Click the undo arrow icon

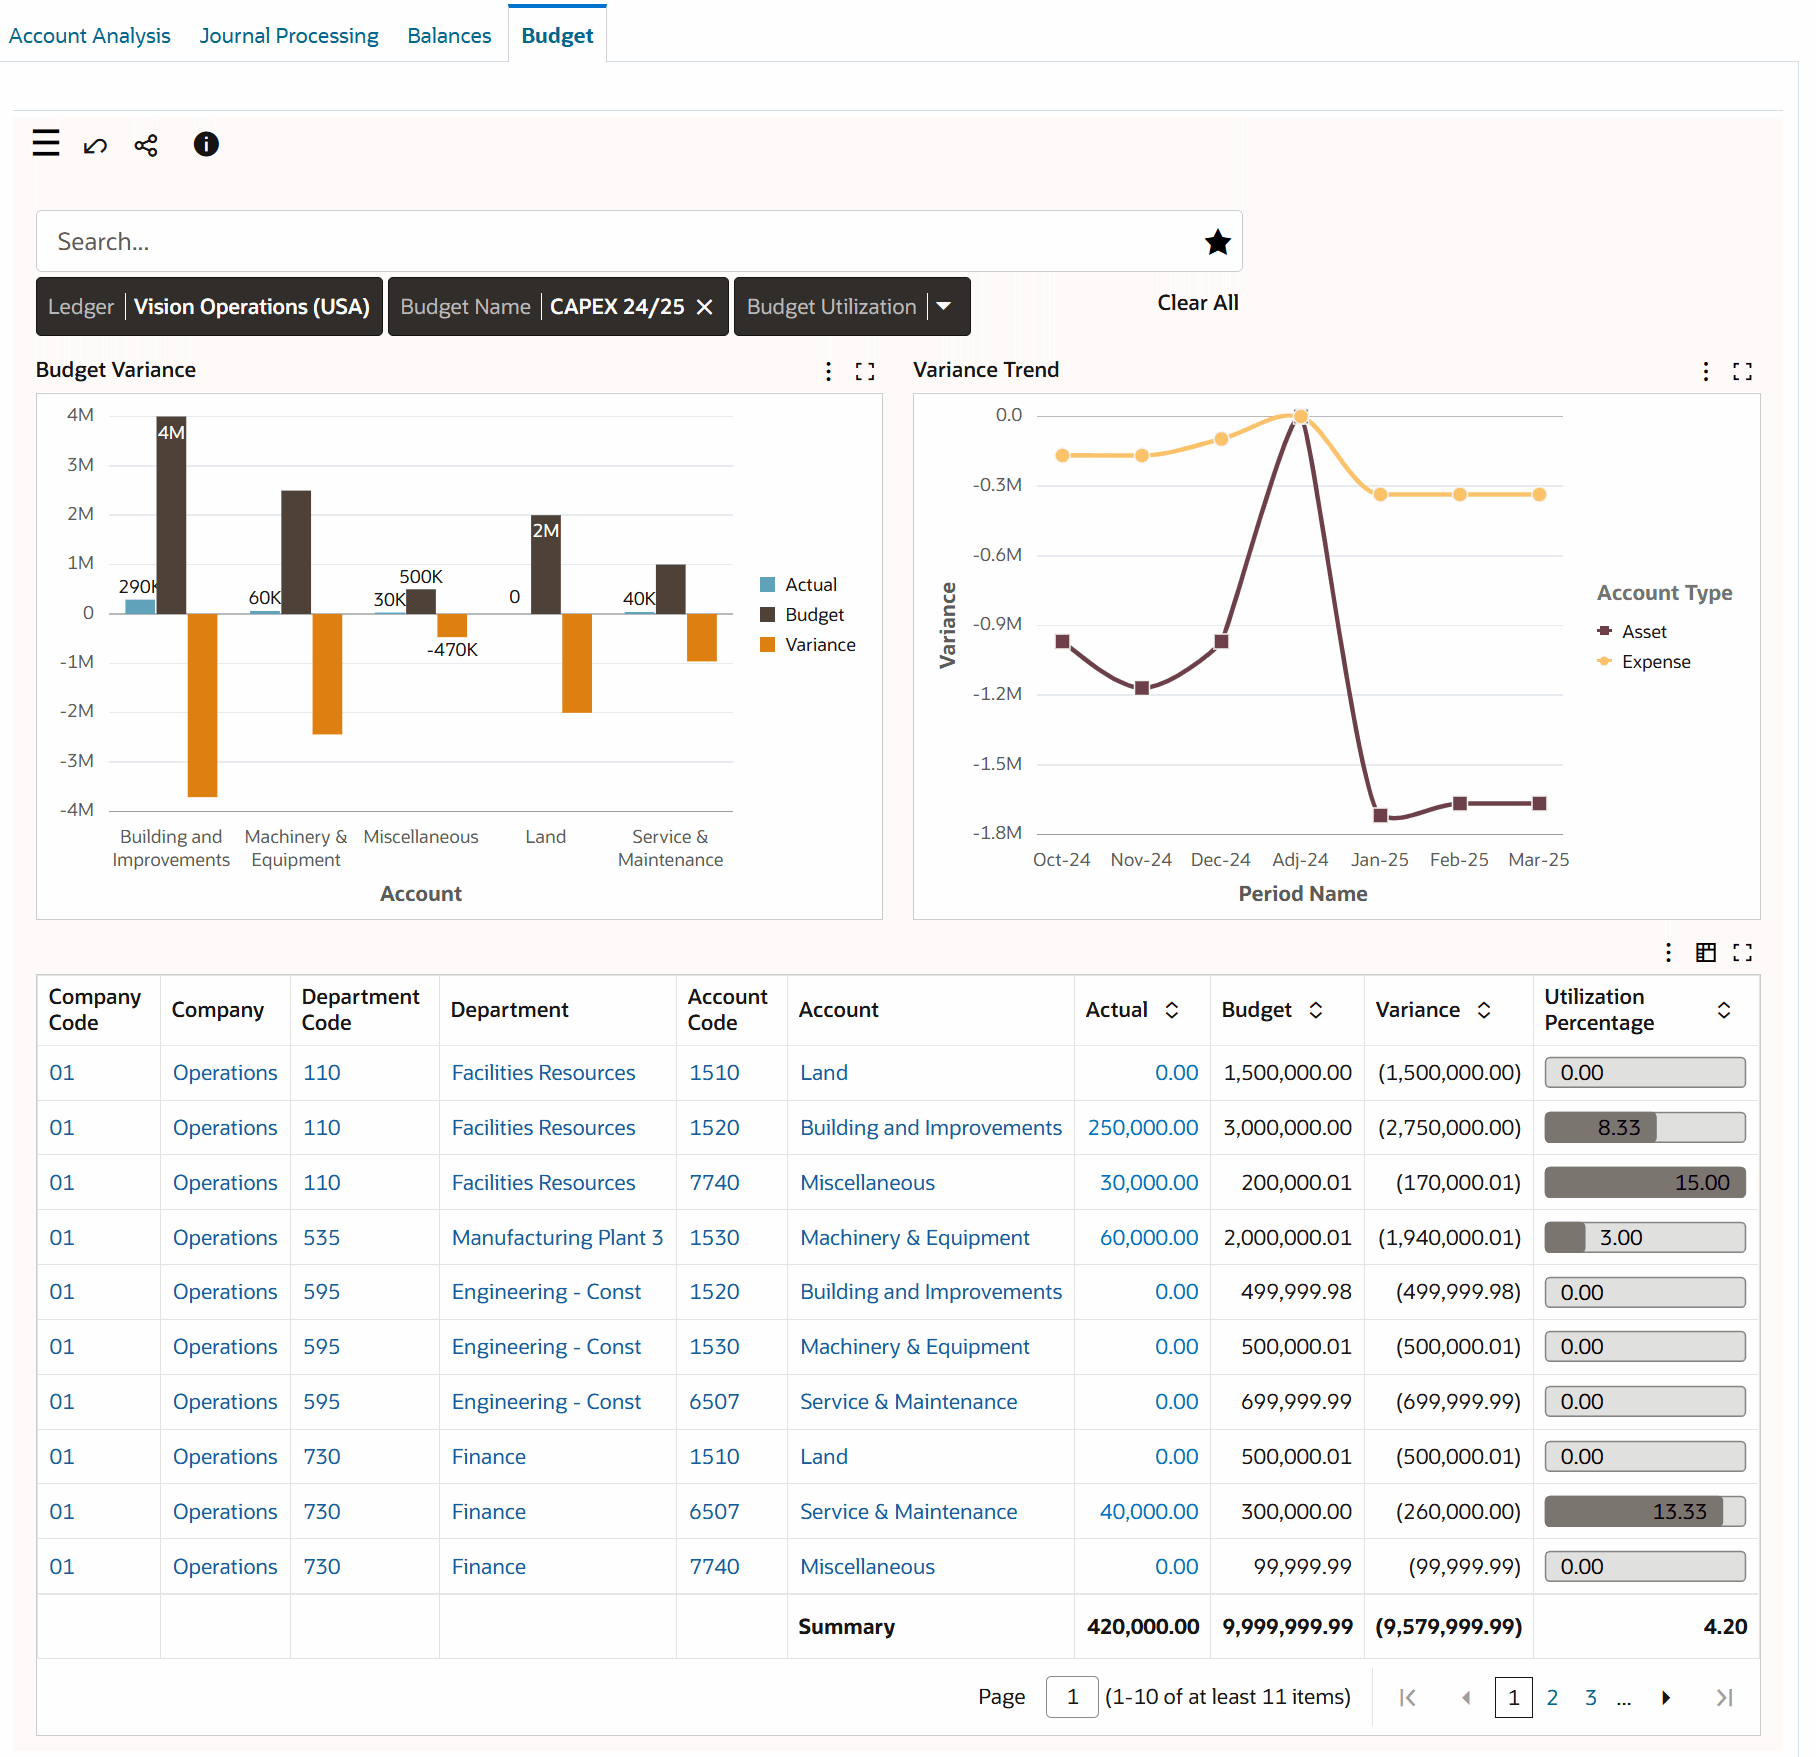[95, 146]
